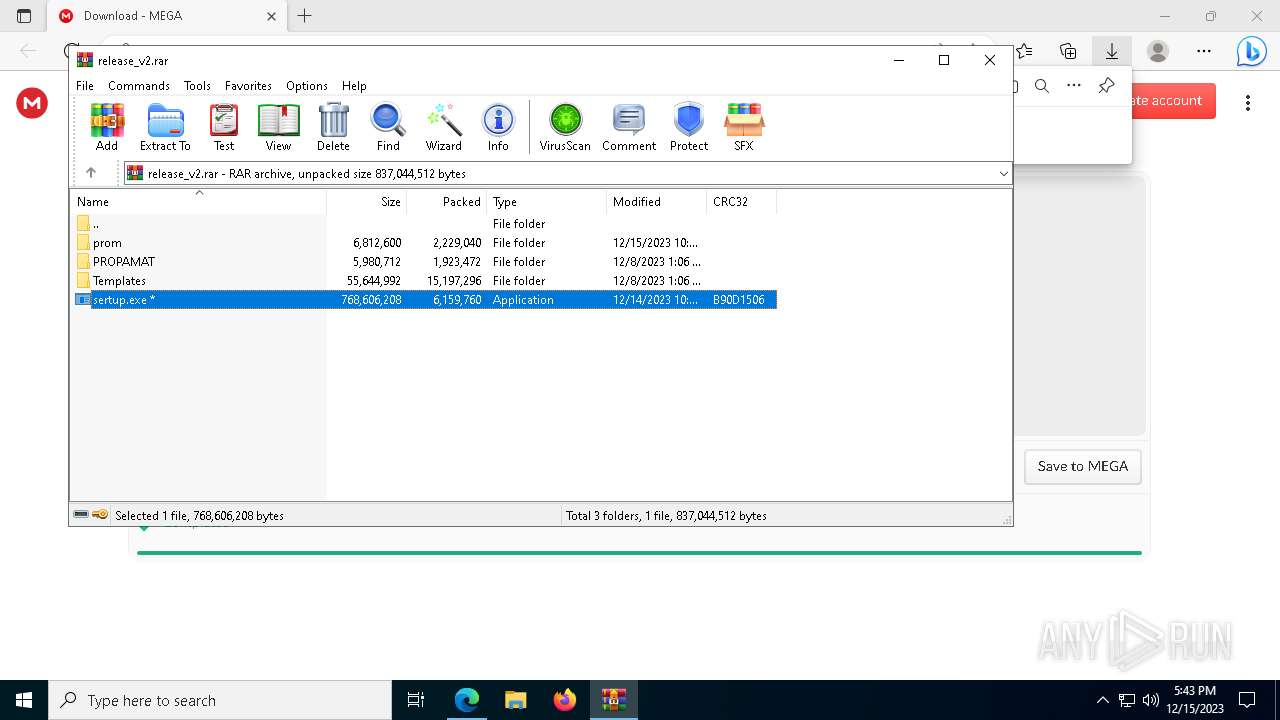1280x720 pixels.
Task: Click the Delete trash can icon
Action: (333, 127)
